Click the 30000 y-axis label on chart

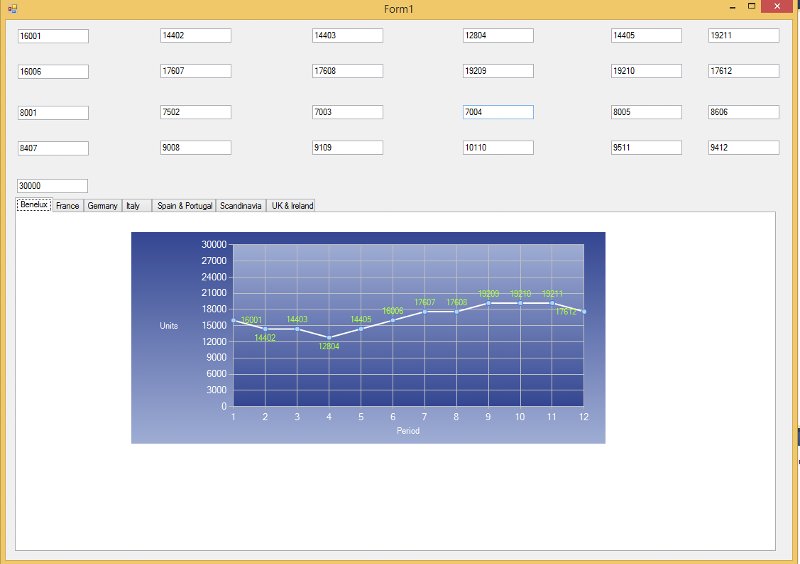point(214,244)
